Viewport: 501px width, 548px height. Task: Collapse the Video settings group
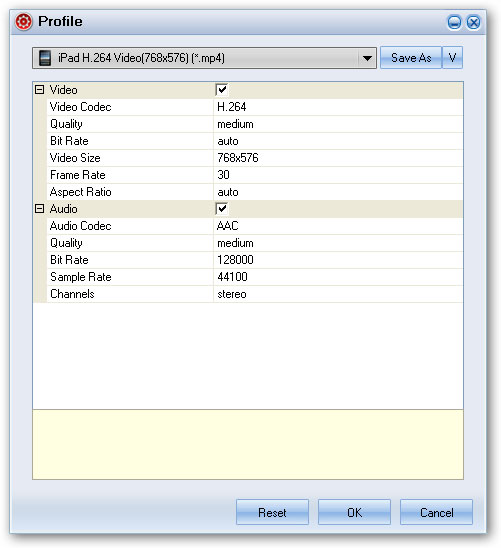[x=39, y=90]
